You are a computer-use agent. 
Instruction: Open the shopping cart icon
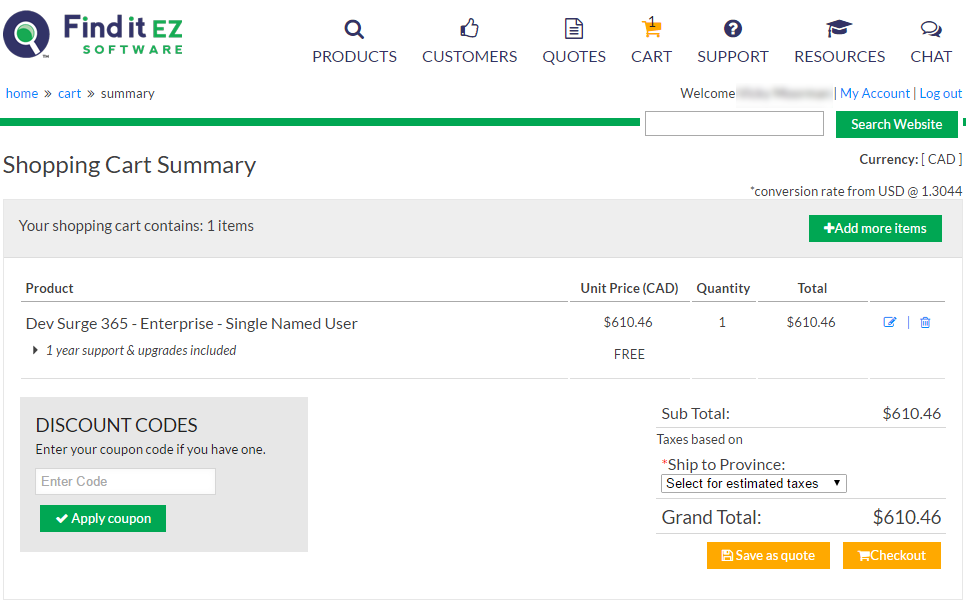[651, 28]
